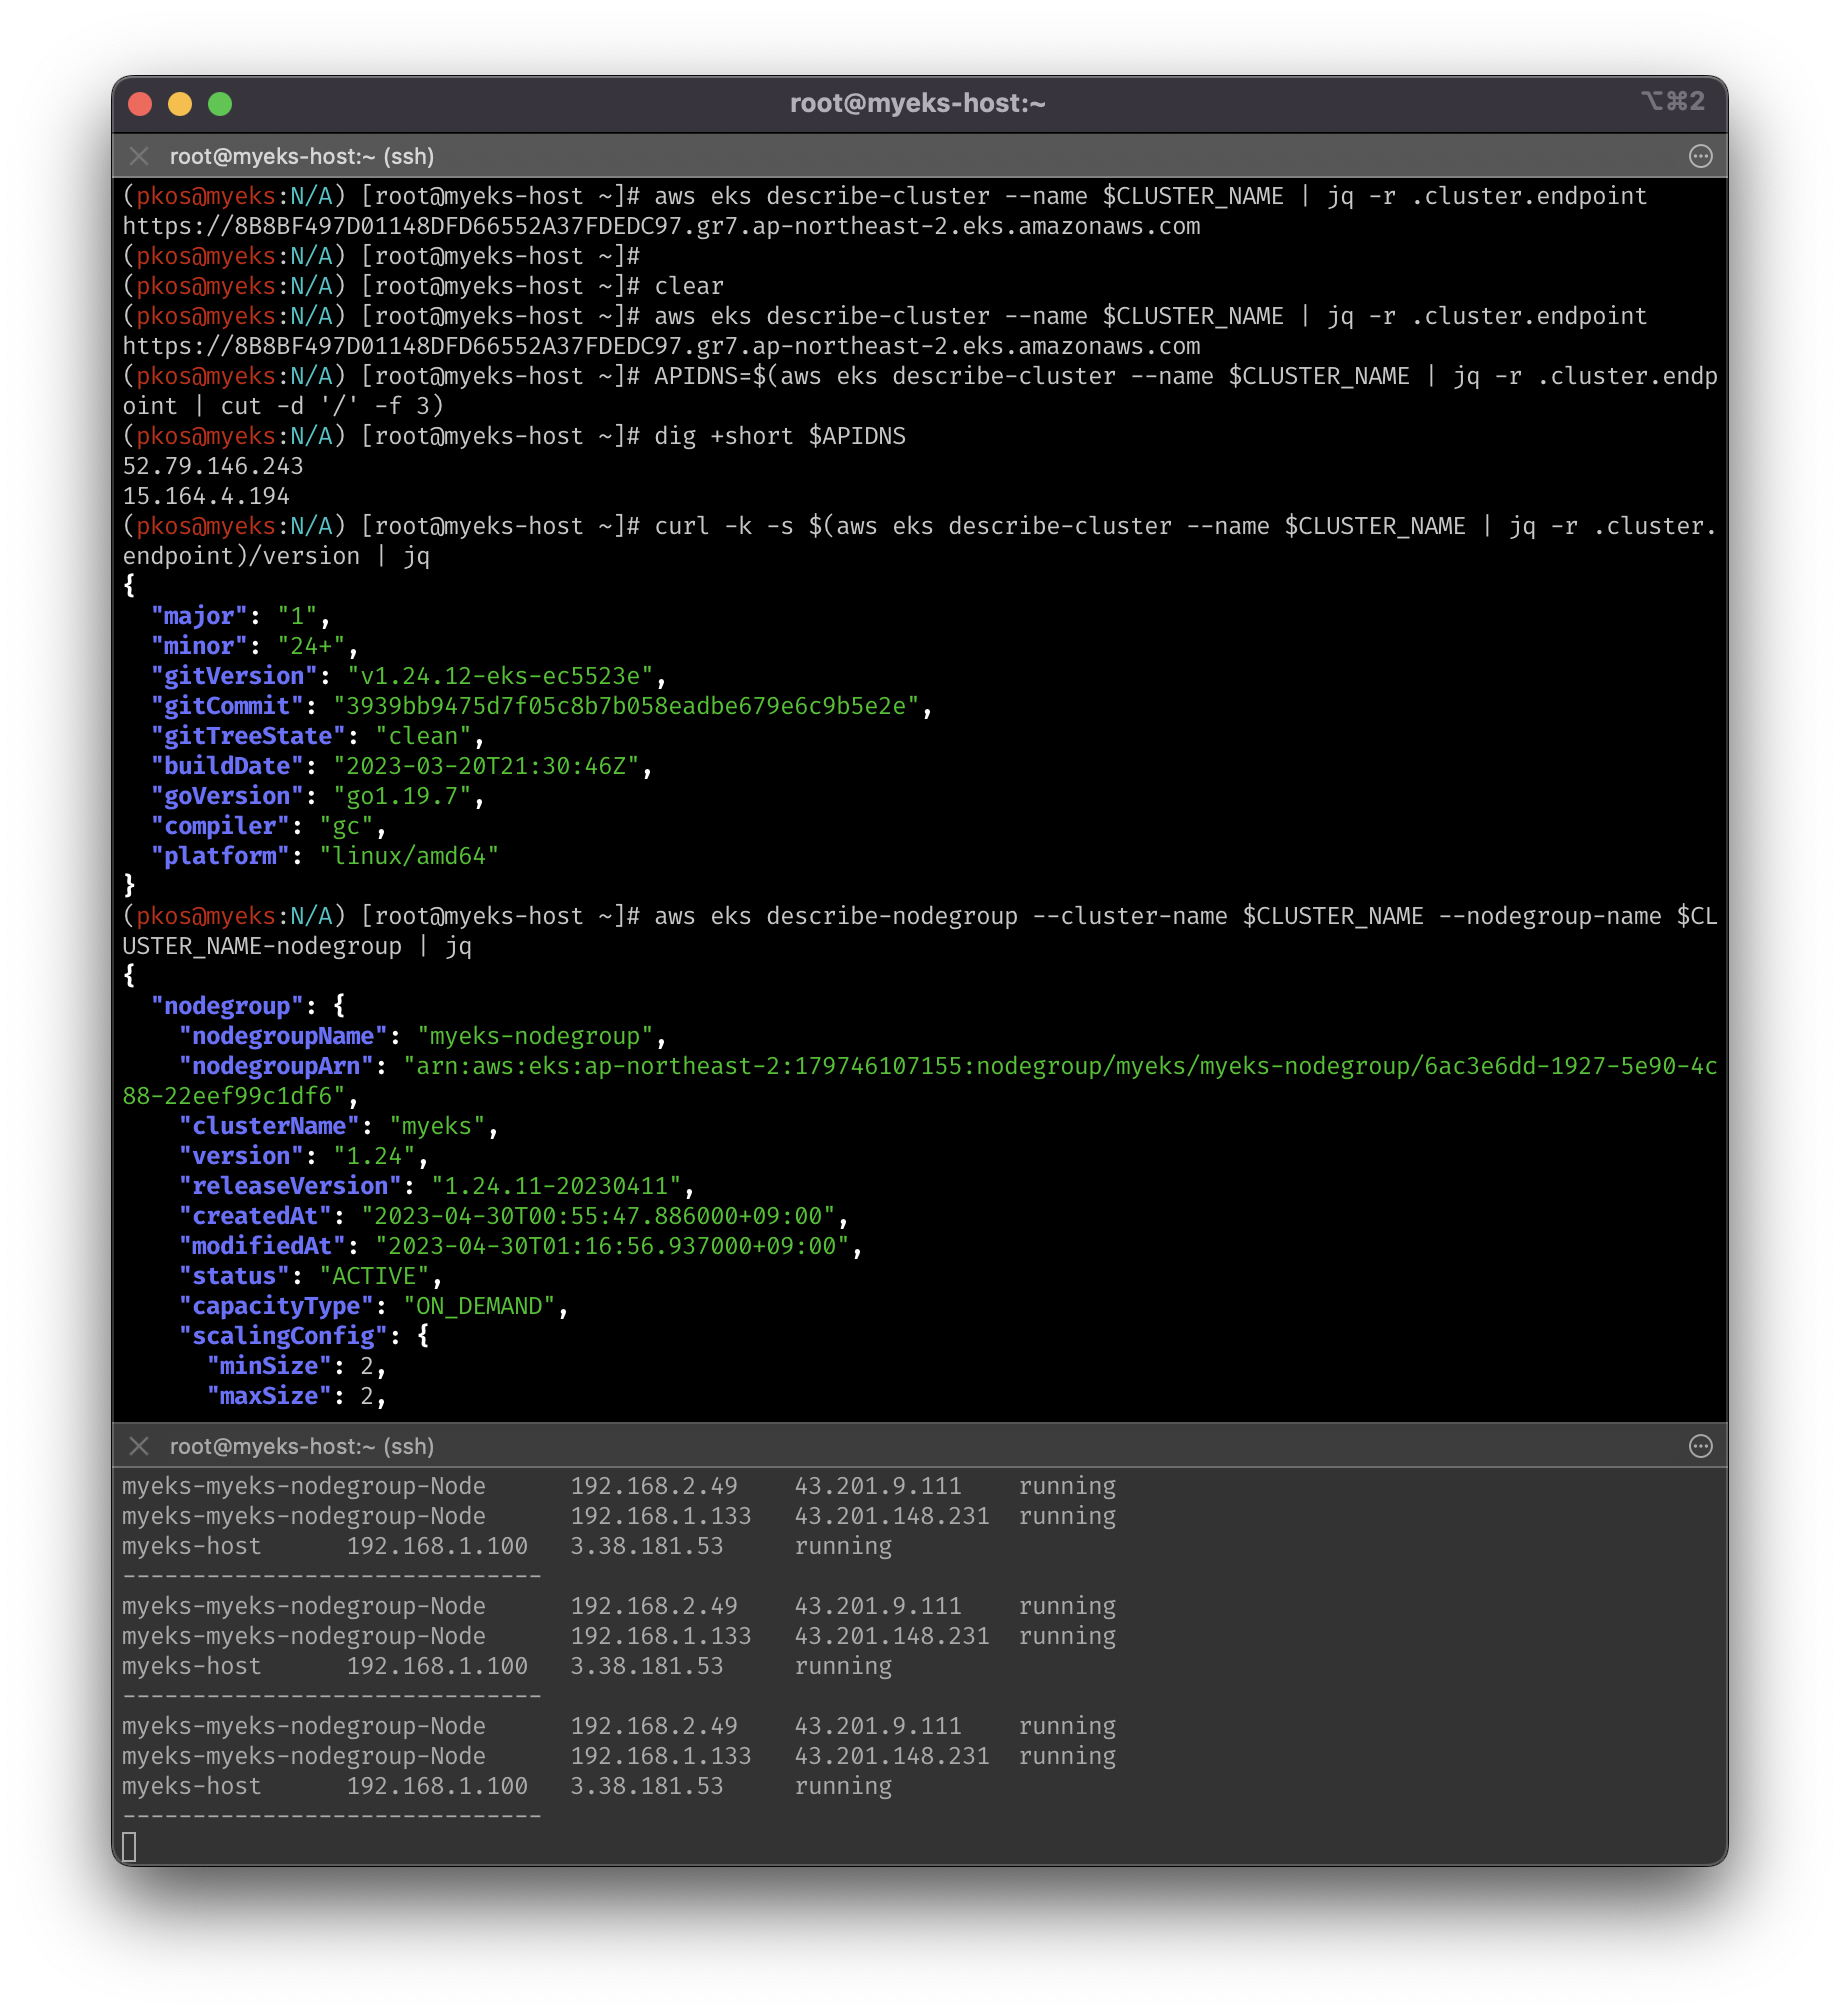Click the 'clear' command text
This screenshot has width=1840, height=2014.
(x=689, y=286)
